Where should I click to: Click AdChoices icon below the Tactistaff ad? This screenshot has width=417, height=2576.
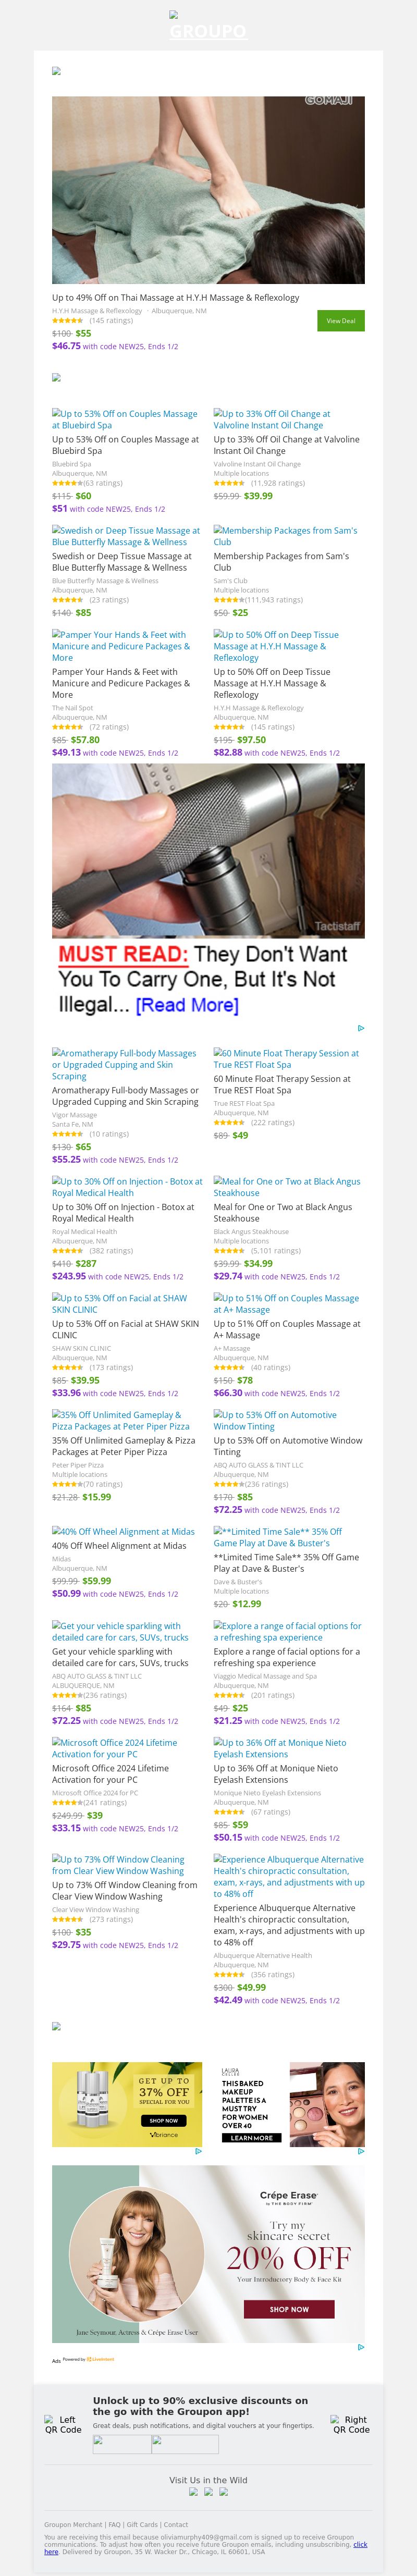point(360,1028)
